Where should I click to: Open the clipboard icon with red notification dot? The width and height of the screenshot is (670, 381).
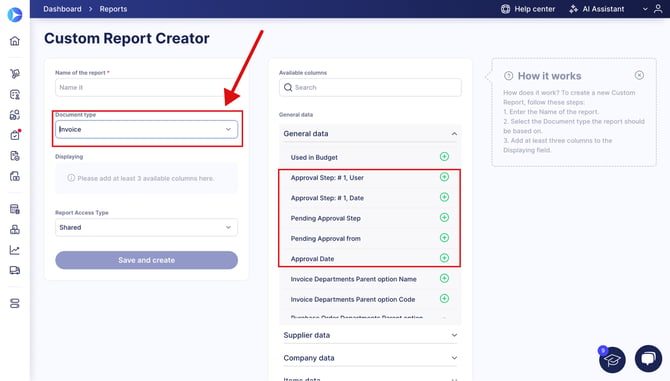click(x=15, y=135)
